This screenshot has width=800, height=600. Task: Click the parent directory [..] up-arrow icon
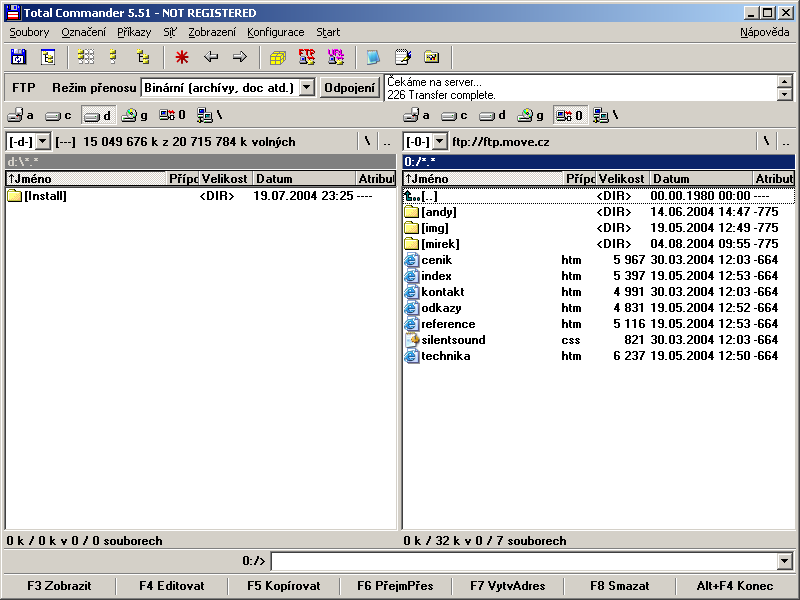411,196
